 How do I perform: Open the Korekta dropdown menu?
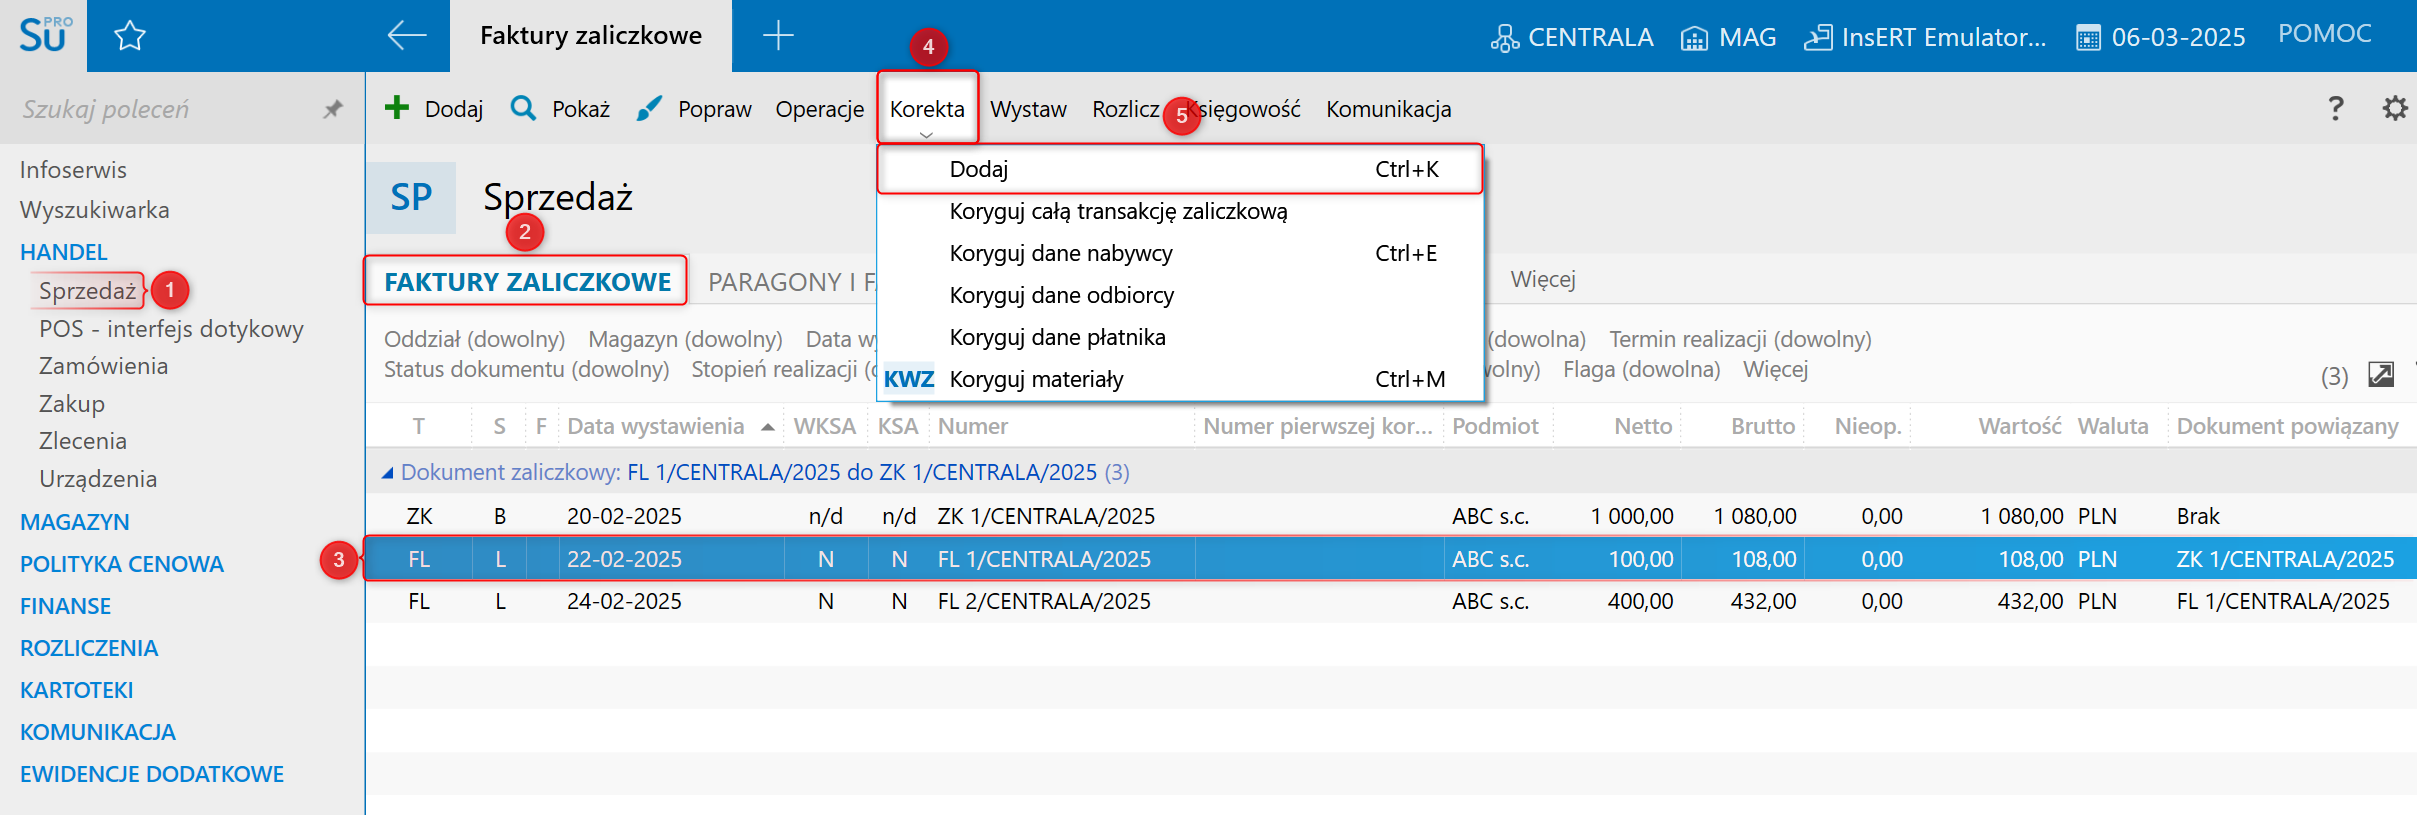[x=927, y=109]
